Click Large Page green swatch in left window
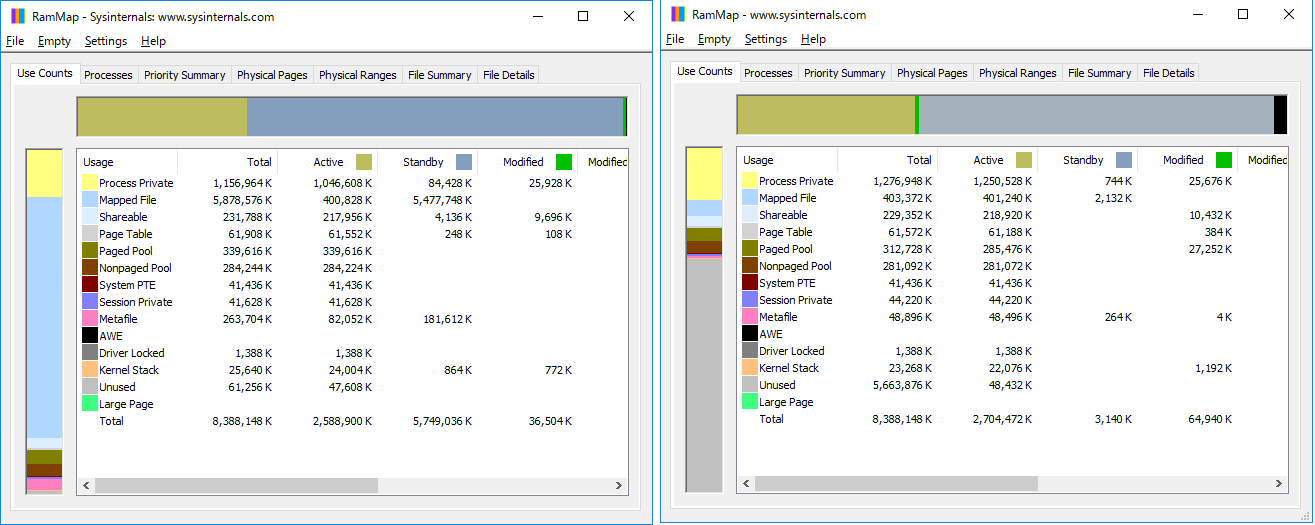 pyautogui.click(x=90, y=404)
